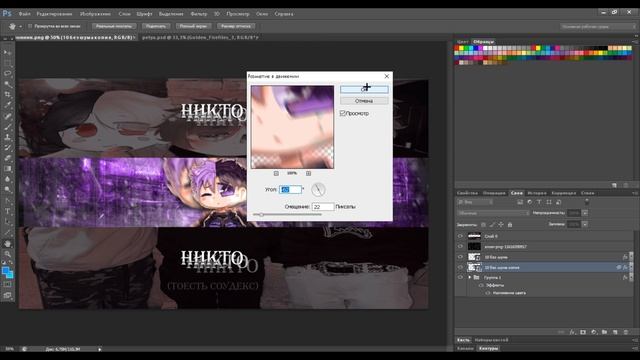
Task: Click zoom out button under blur preview
Action: 276,173
